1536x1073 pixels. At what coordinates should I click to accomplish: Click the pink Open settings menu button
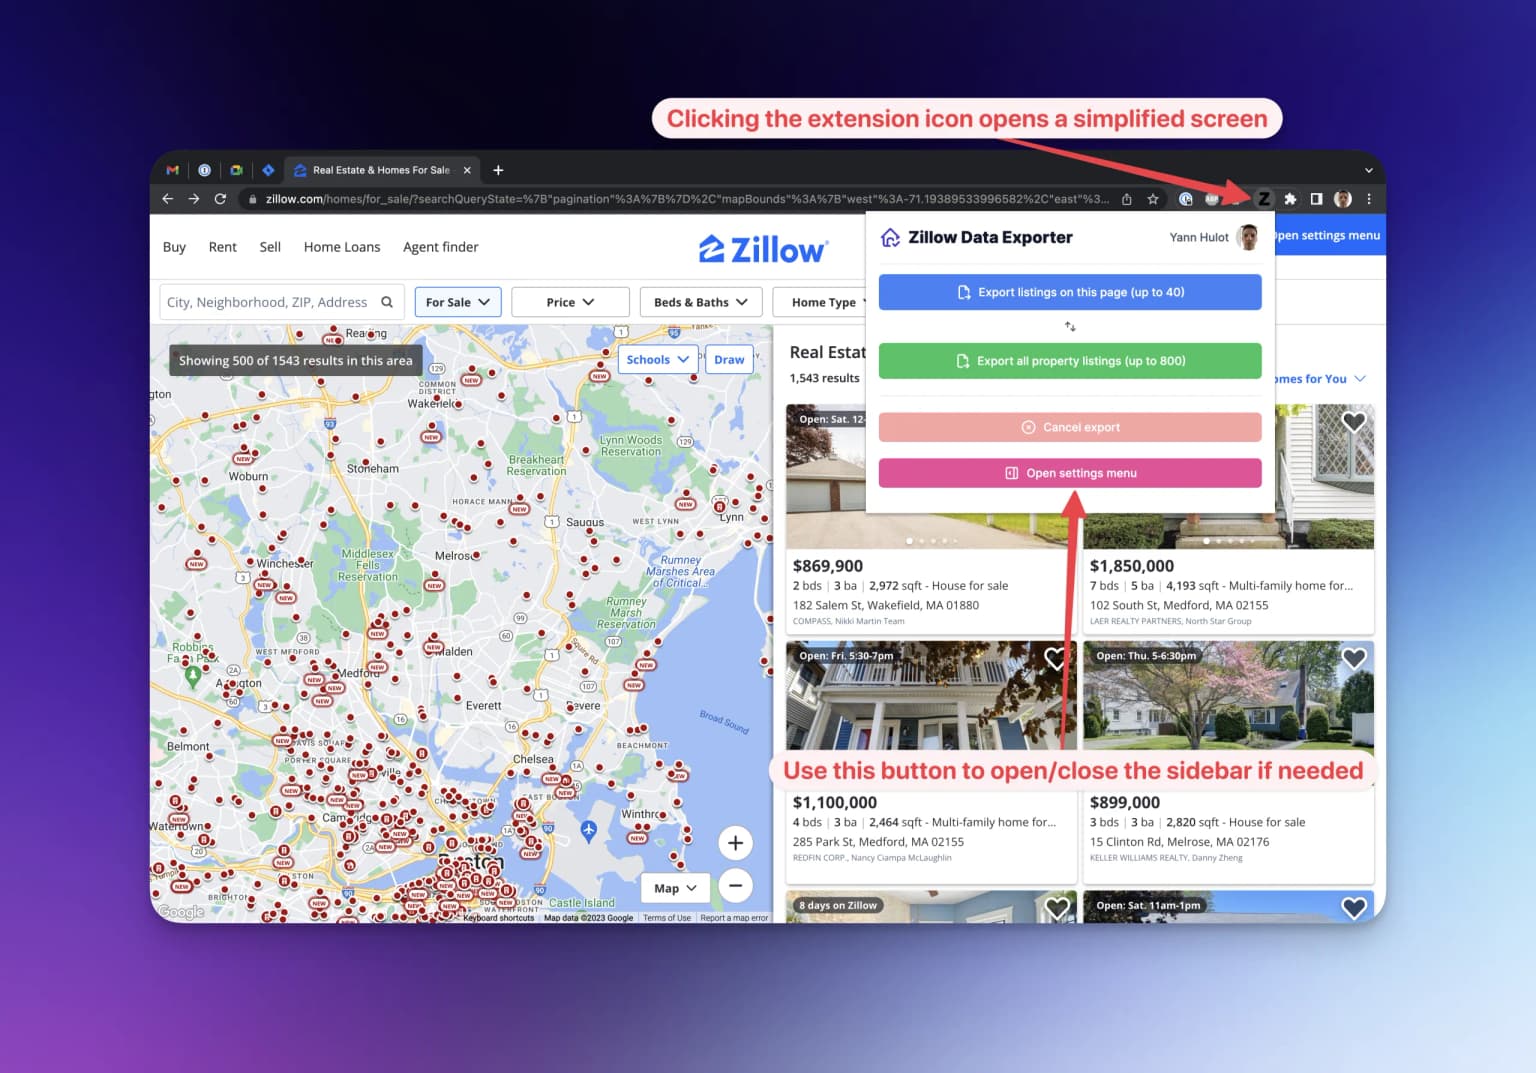click(1070, 473)
